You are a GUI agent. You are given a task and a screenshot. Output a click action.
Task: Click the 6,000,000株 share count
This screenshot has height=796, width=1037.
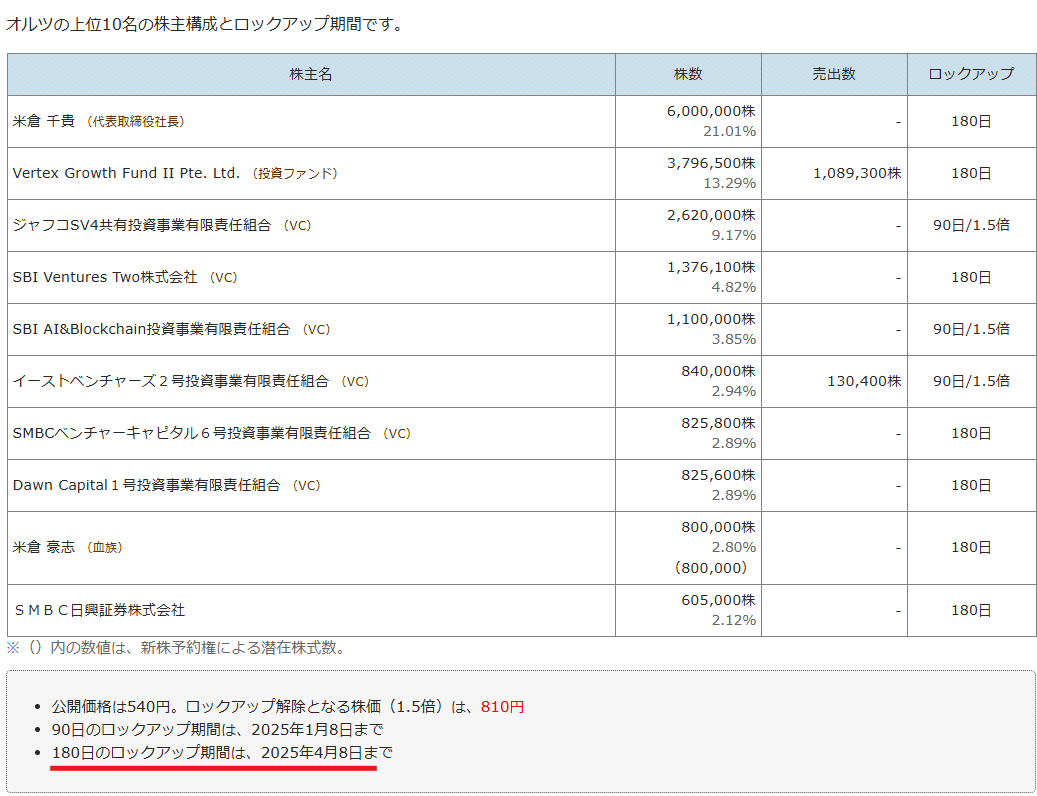tap(711, 111)
